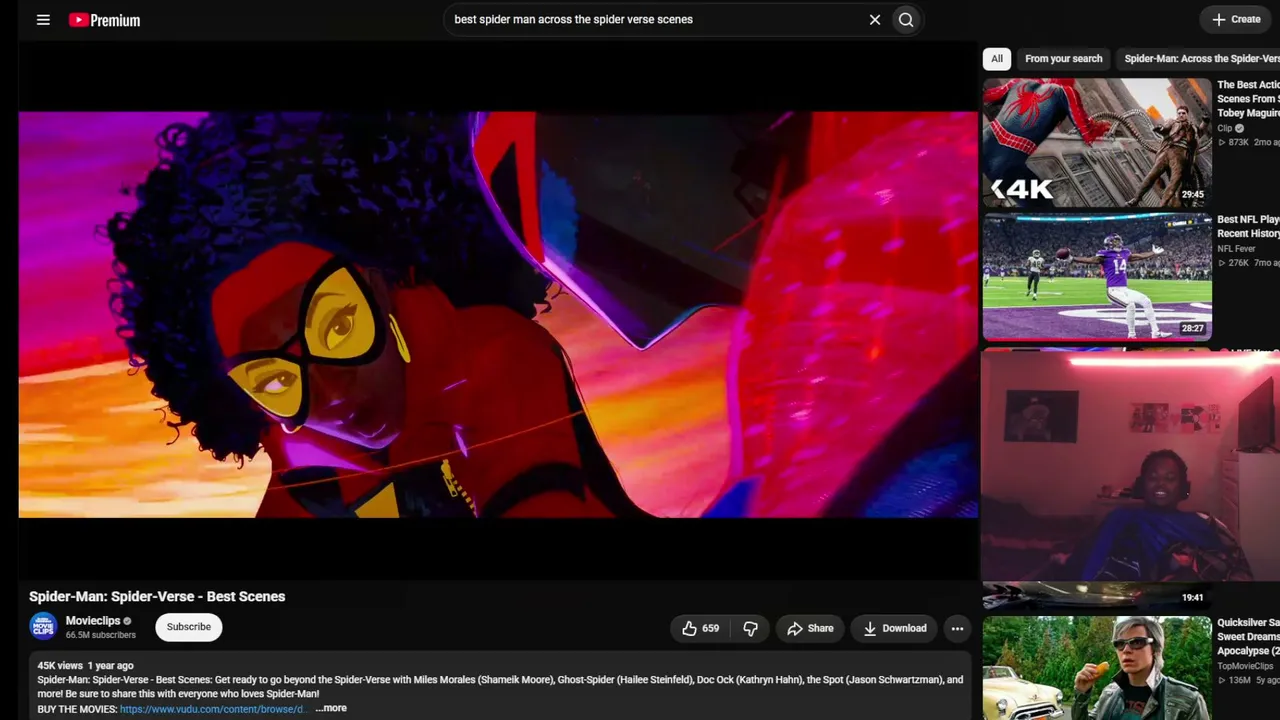Click the 28:27 duration badge
The width and height of the screenshot is (1280, 720).
pos(1192,328)
